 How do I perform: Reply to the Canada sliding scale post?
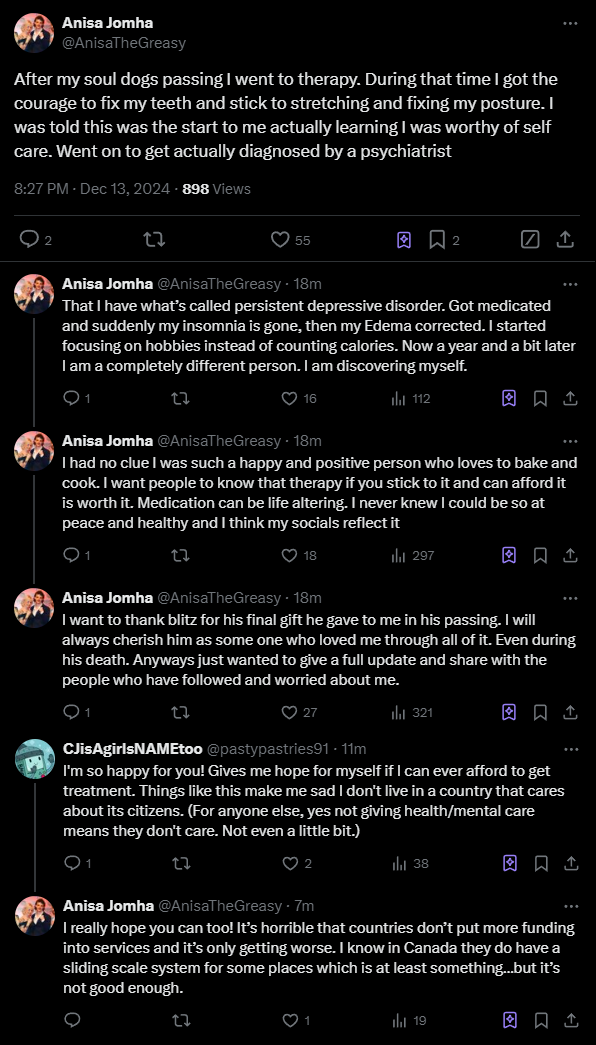click(72, 1020)
